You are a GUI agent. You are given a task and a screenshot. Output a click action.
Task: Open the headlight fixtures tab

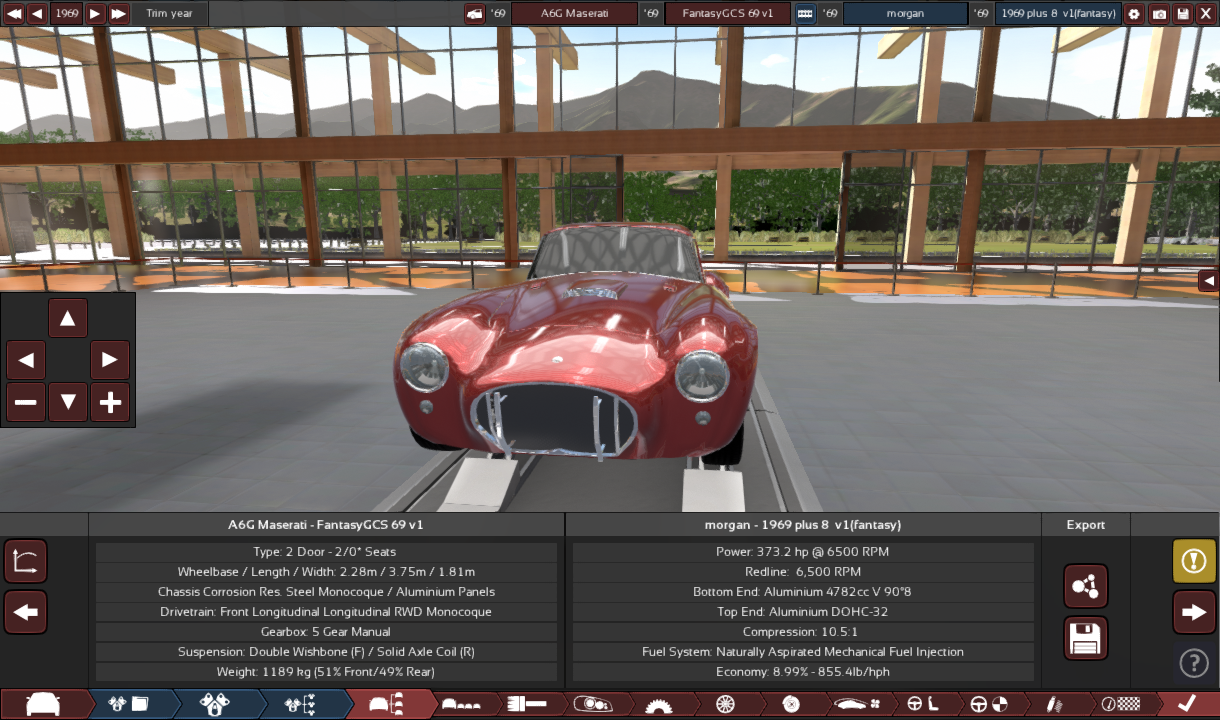(593, 704)
